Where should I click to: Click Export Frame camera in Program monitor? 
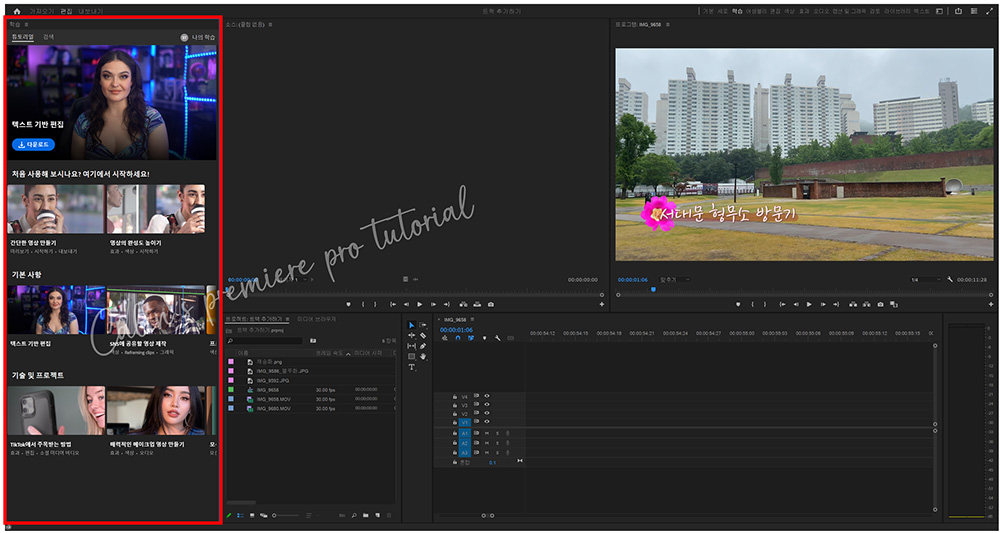(x=880, y=304)
